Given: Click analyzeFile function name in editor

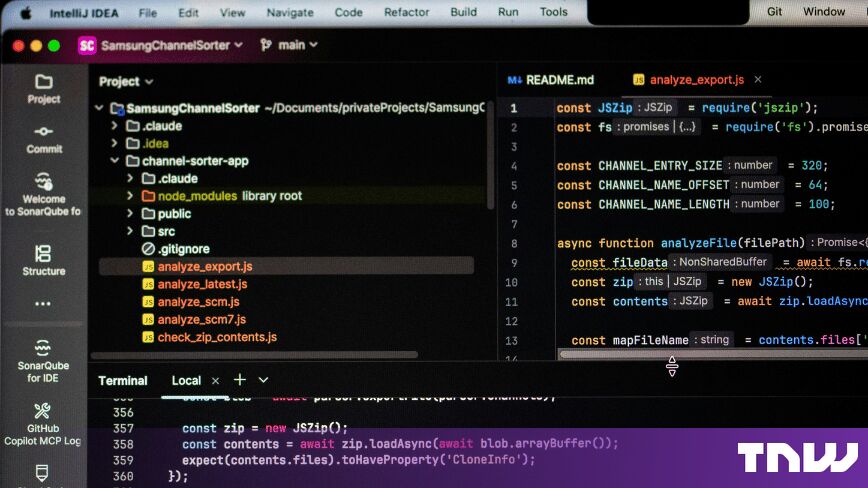Looking at the screenshot, I should [699, 243].
